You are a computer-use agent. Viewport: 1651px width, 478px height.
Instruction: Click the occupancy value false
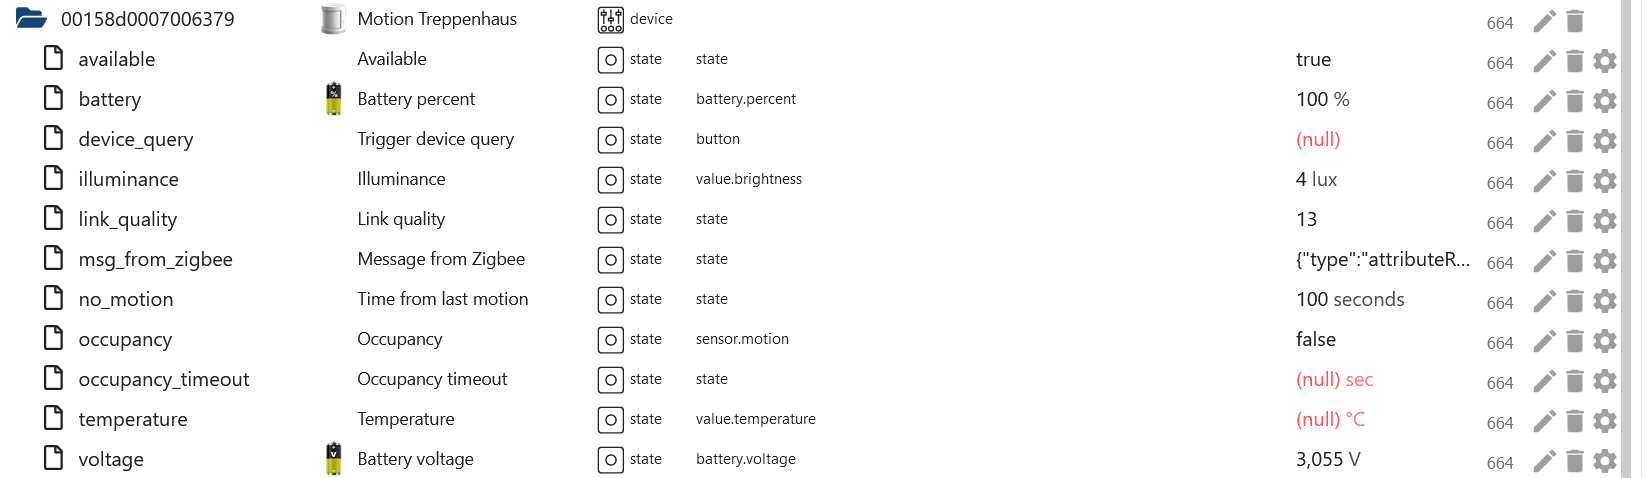pyautogui.click(x=1315, y=339)
